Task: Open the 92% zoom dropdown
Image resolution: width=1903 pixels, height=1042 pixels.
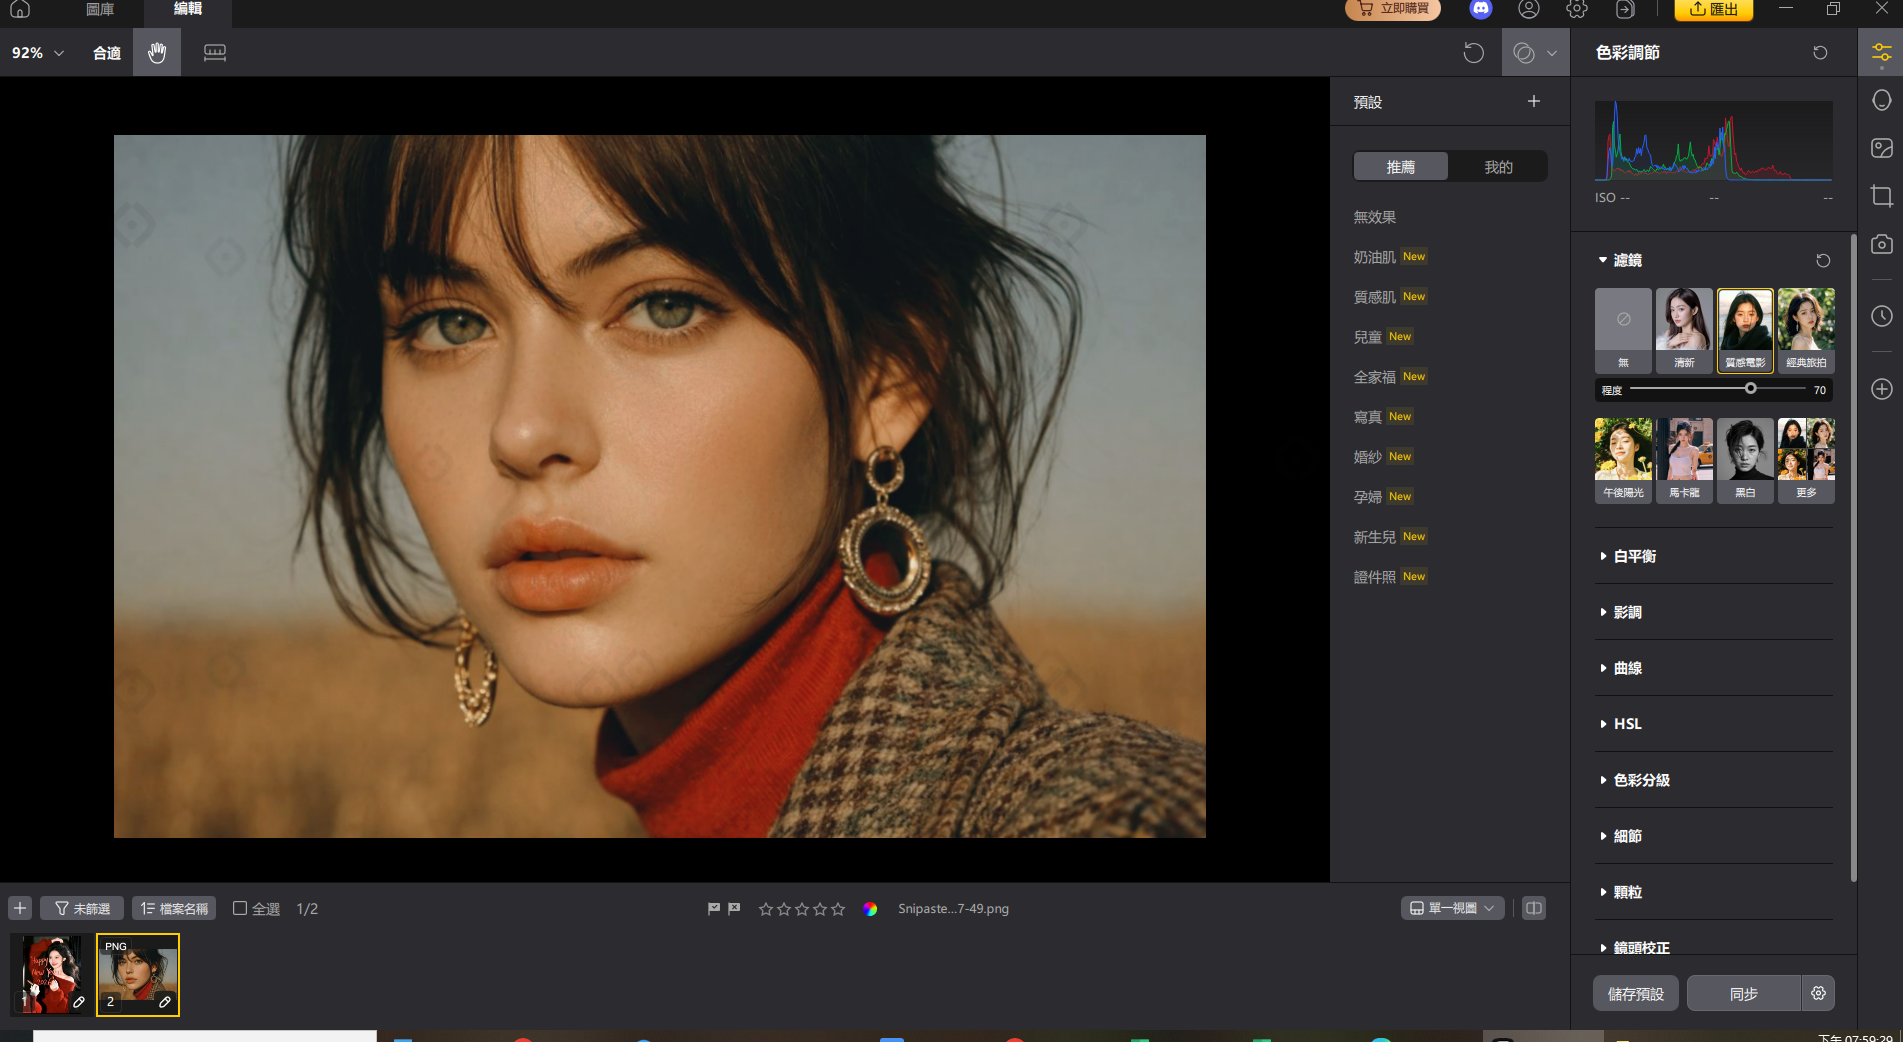Action: [38, 53]
